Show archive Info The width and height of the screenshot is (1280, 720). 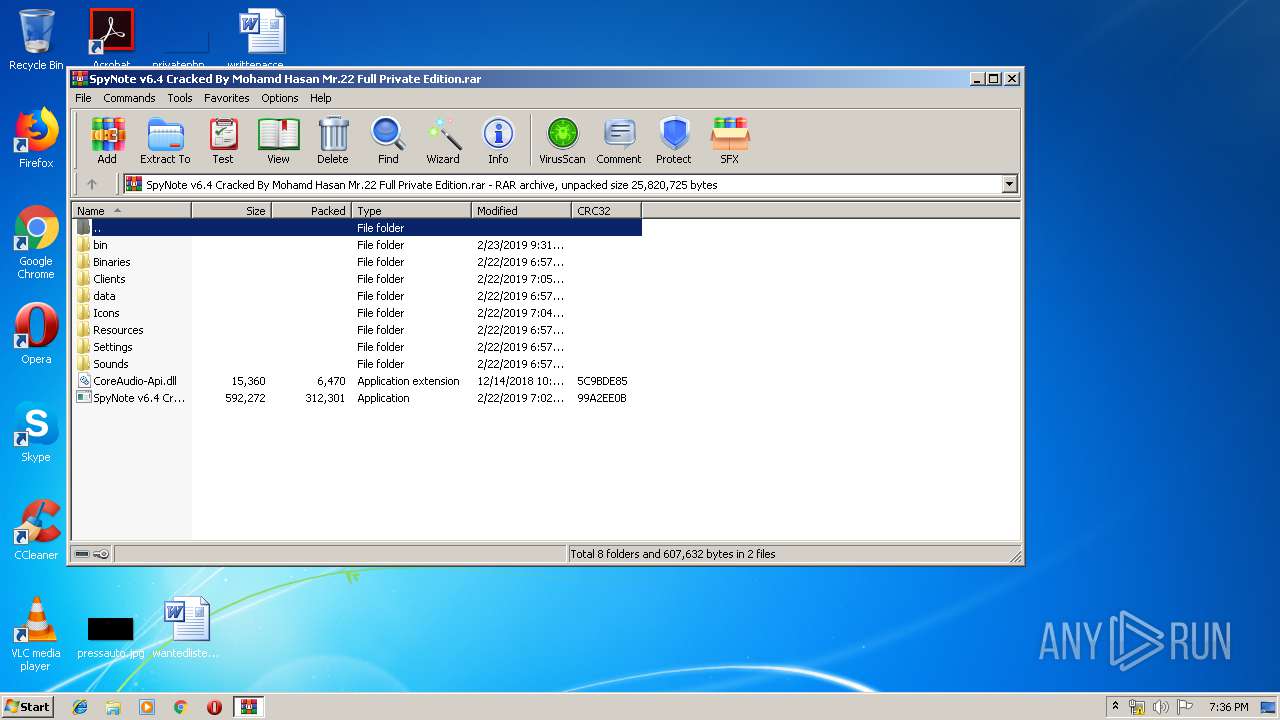point(498,140)
